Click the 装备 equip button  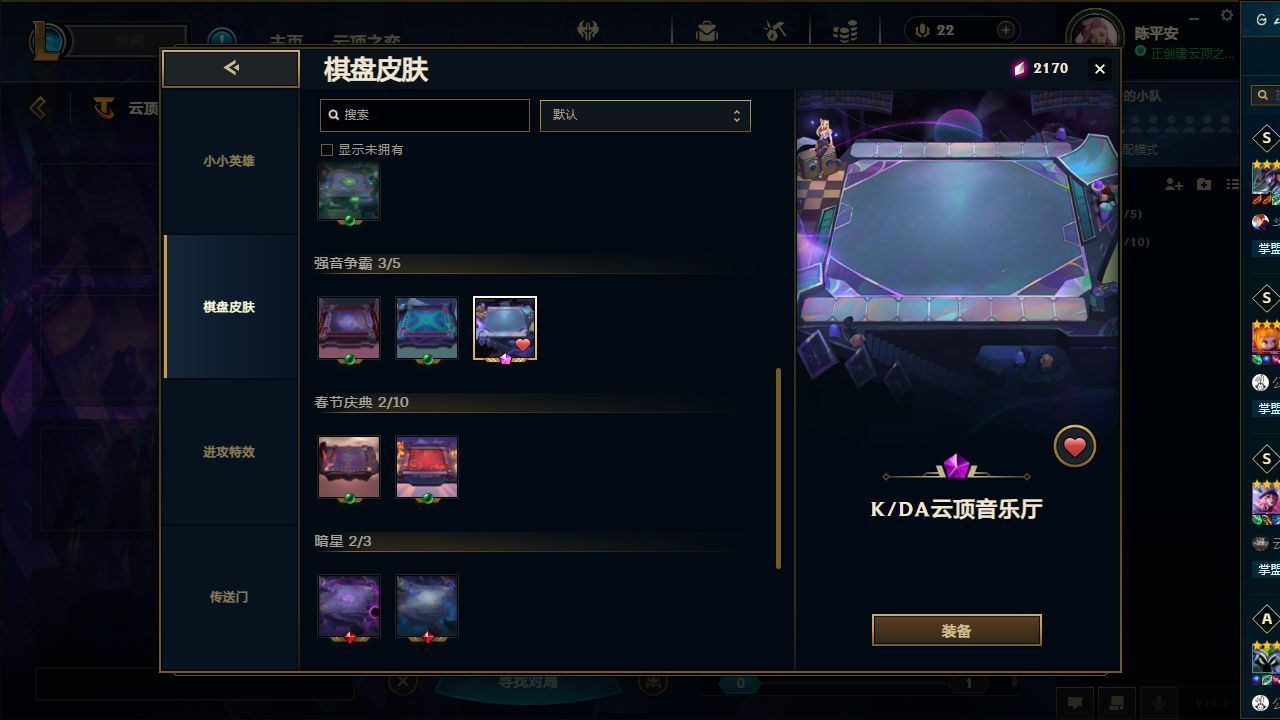pos(956,631)
